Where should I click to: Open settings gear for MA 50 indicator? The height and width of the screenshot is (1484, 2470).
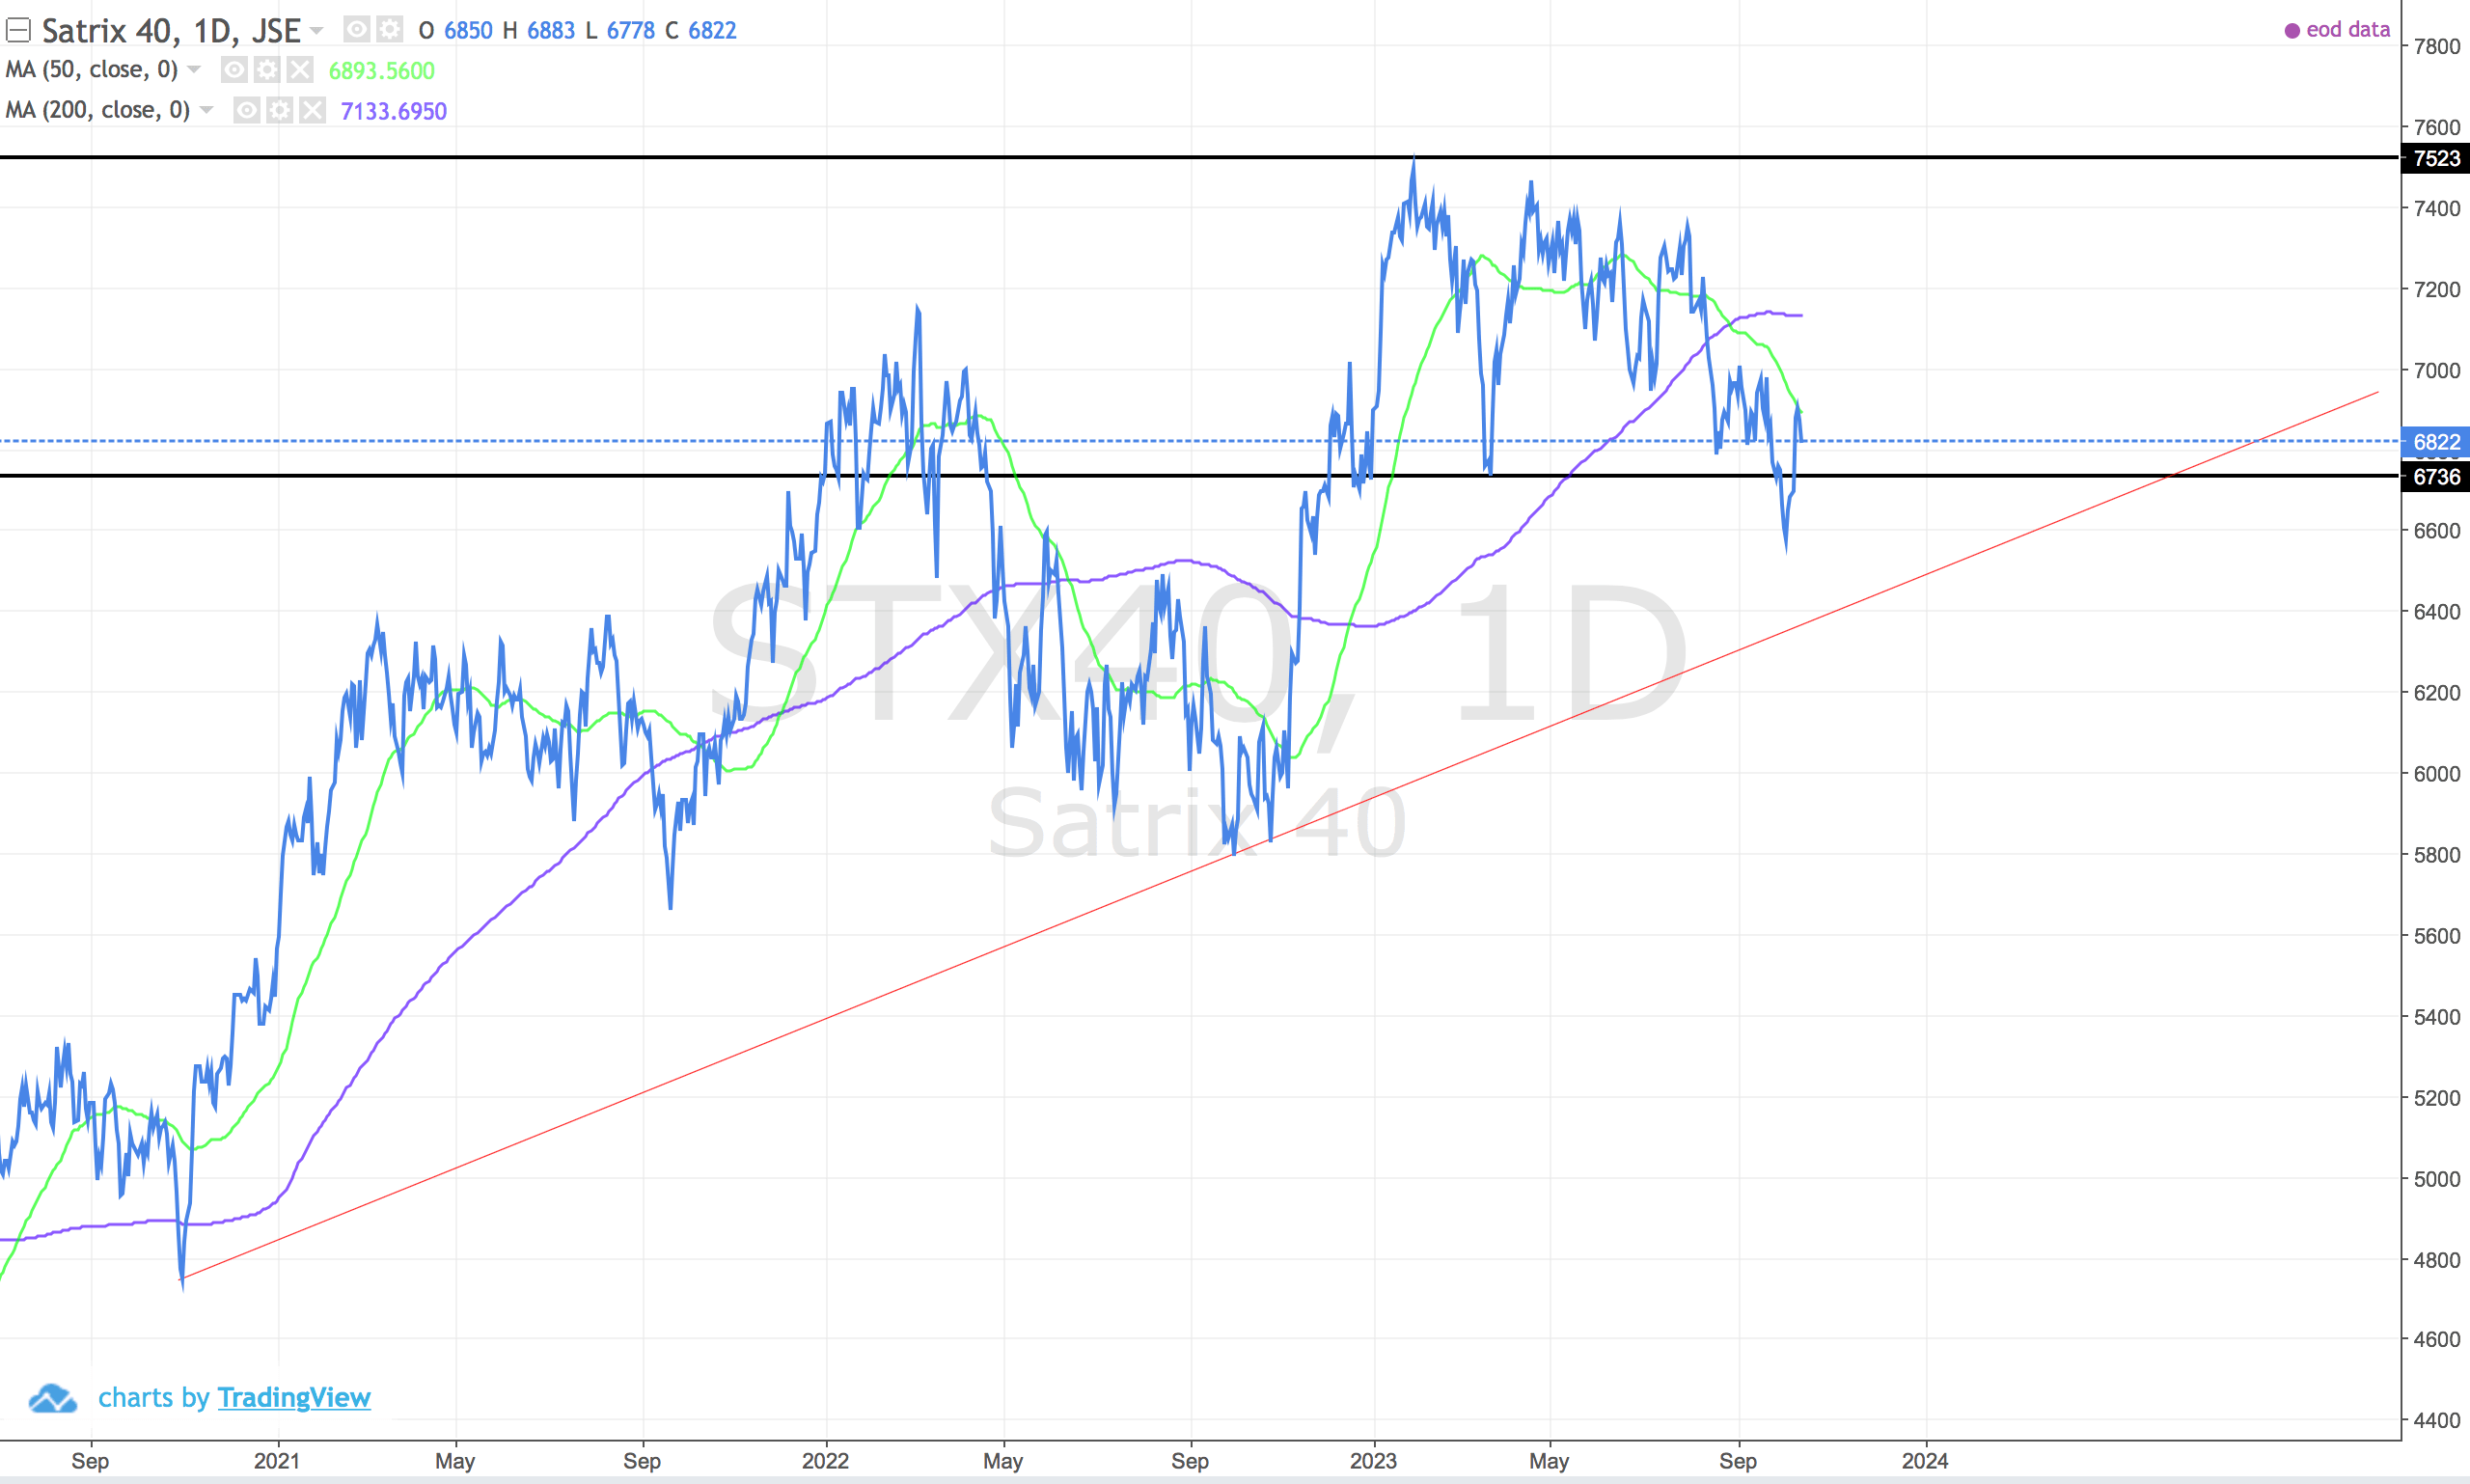pos(267,70)
